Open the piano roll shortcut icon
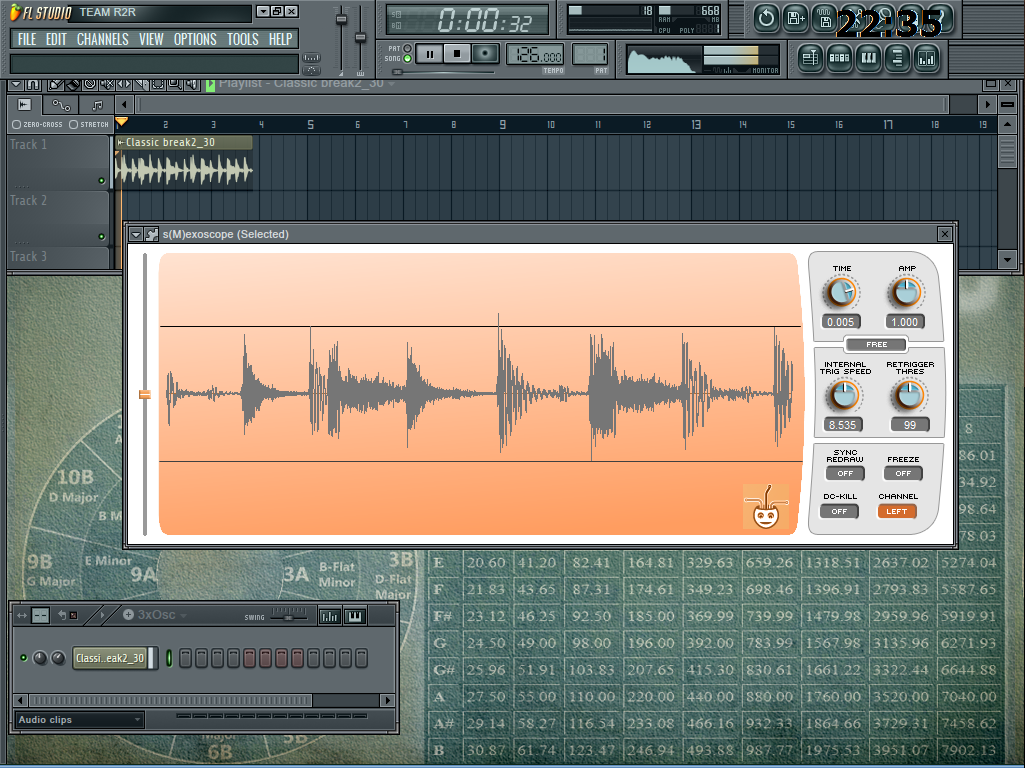Image resolution: width=1025 pixels, height=768 pixels. point(868,58)
